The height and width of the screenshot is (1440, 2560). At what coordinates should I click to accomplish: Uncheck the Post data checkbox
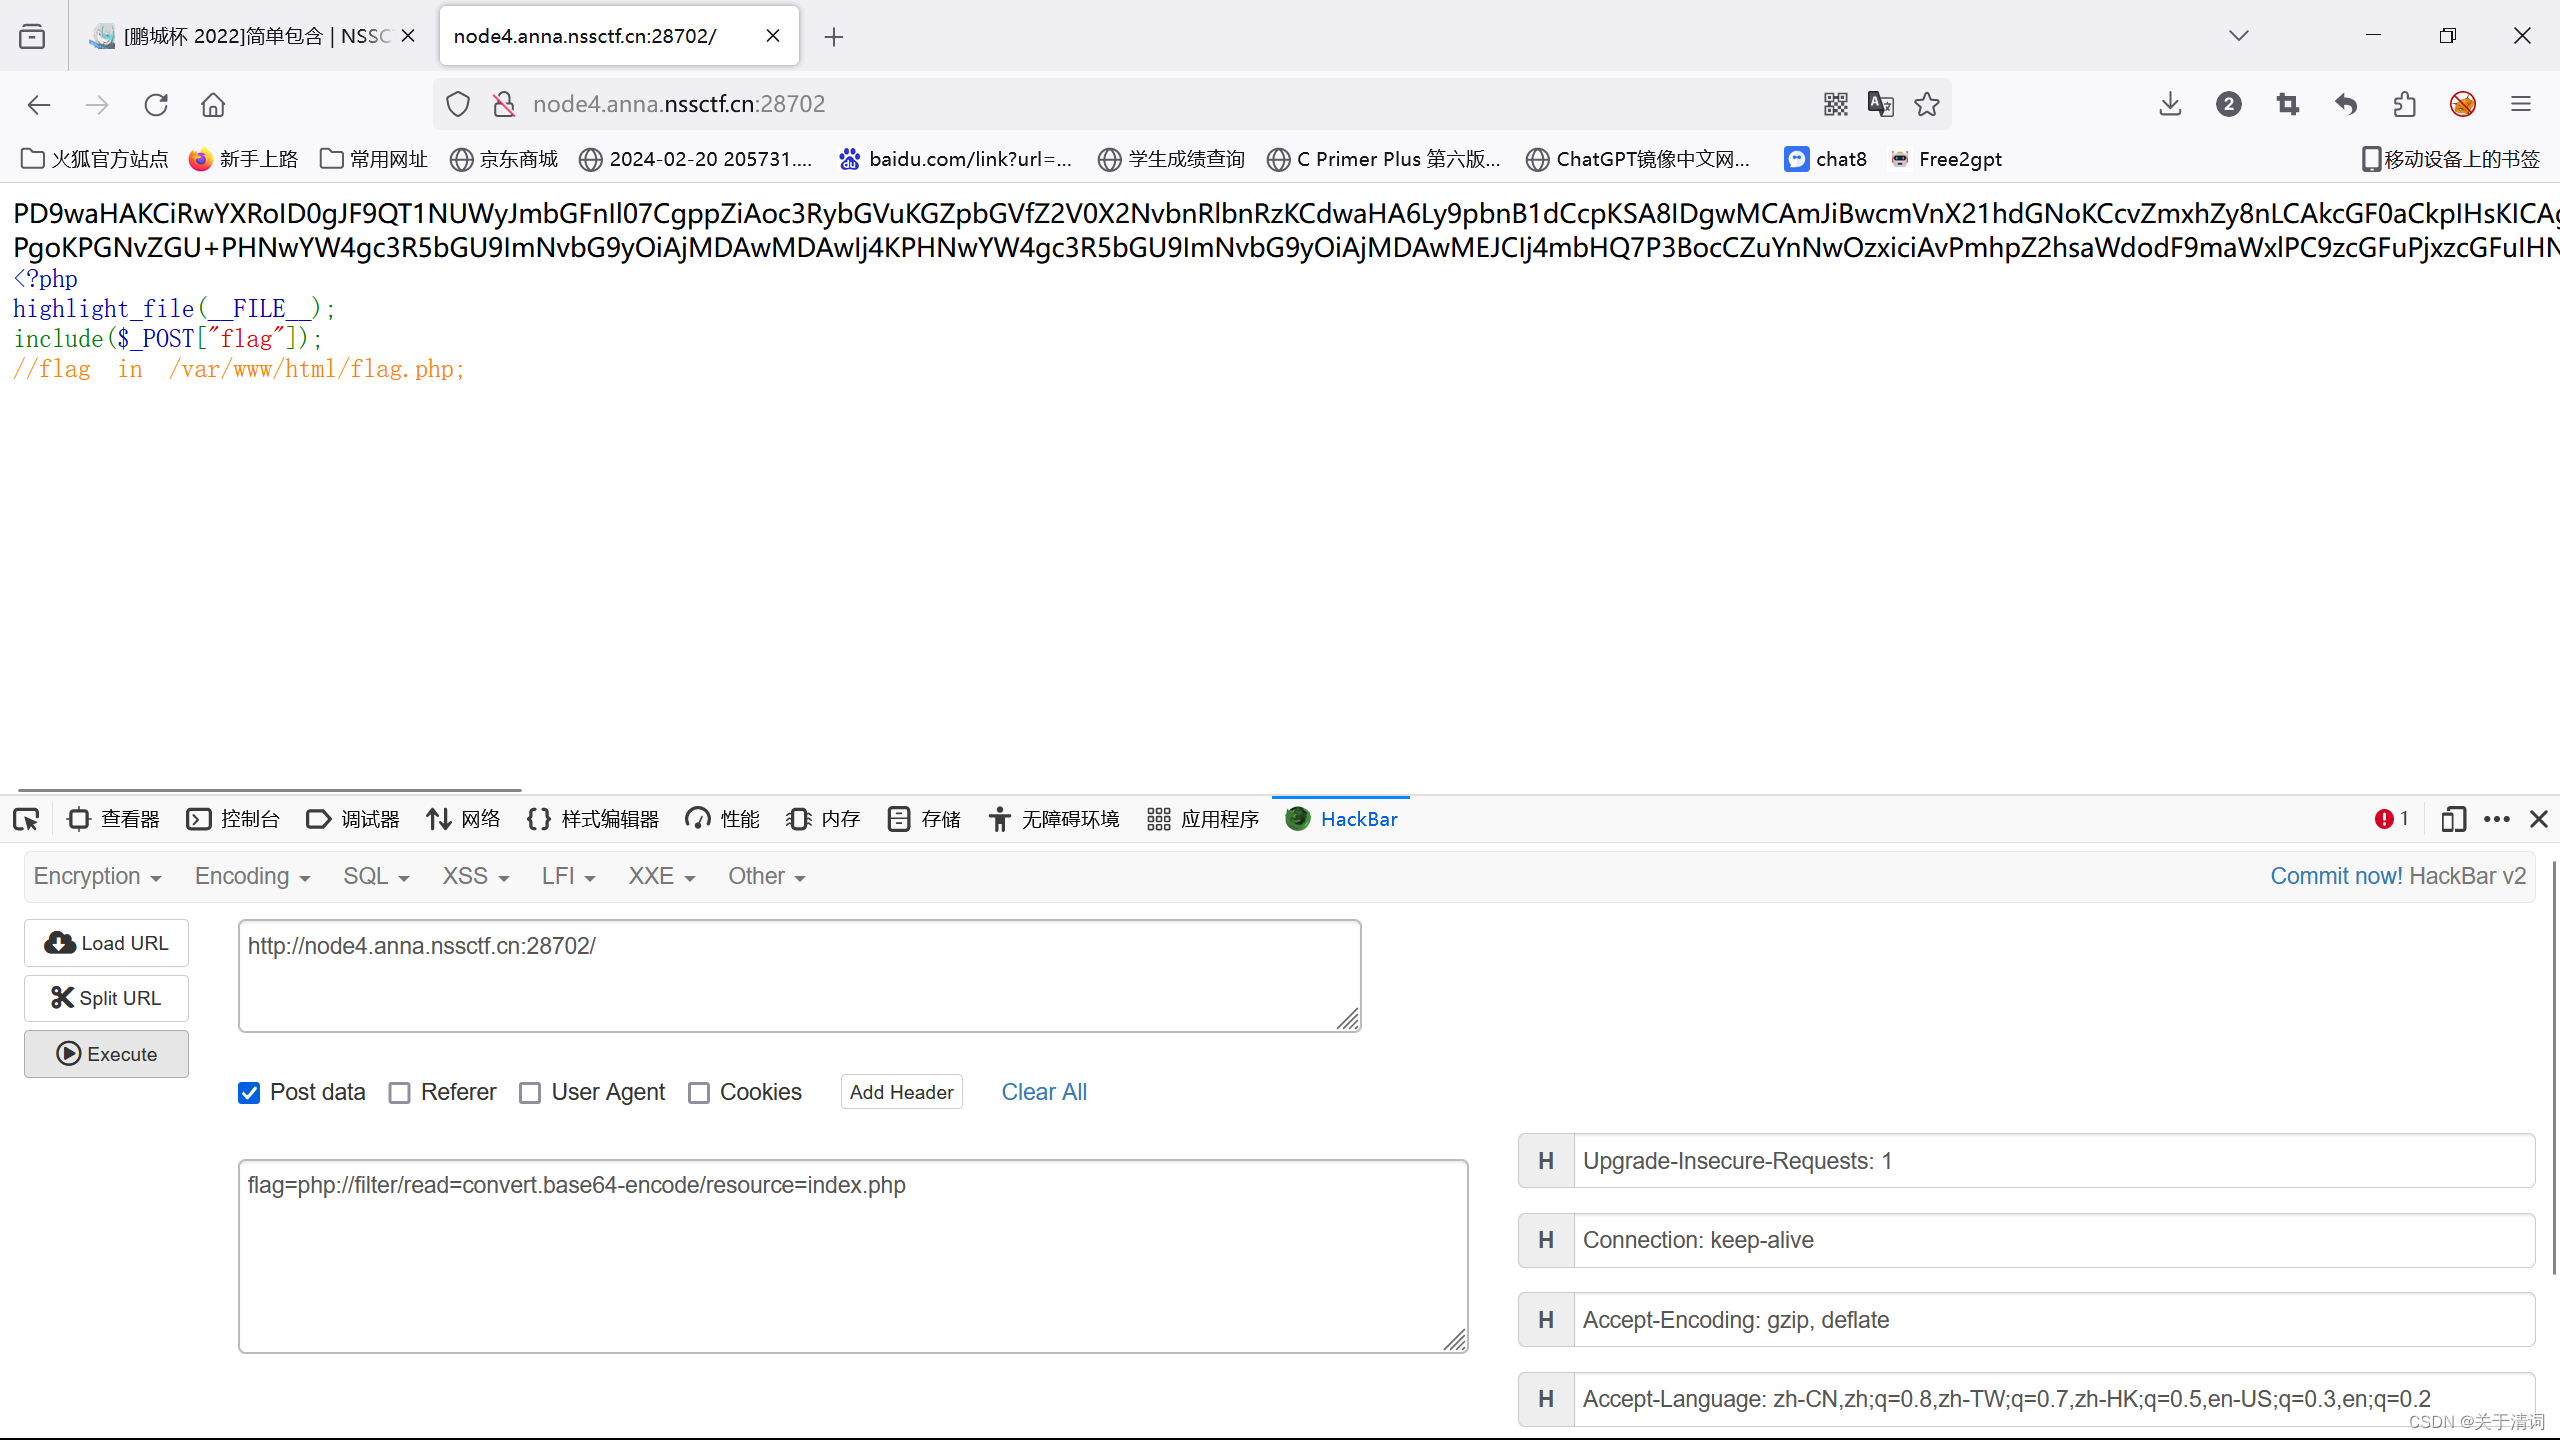tap(249, 1093)
